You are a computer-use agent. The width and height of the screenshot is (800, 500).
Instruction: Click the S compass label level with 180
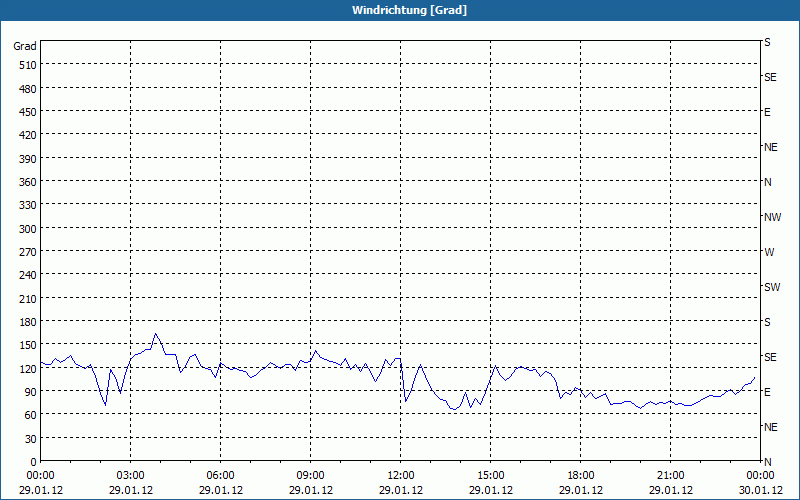(767, 322)
